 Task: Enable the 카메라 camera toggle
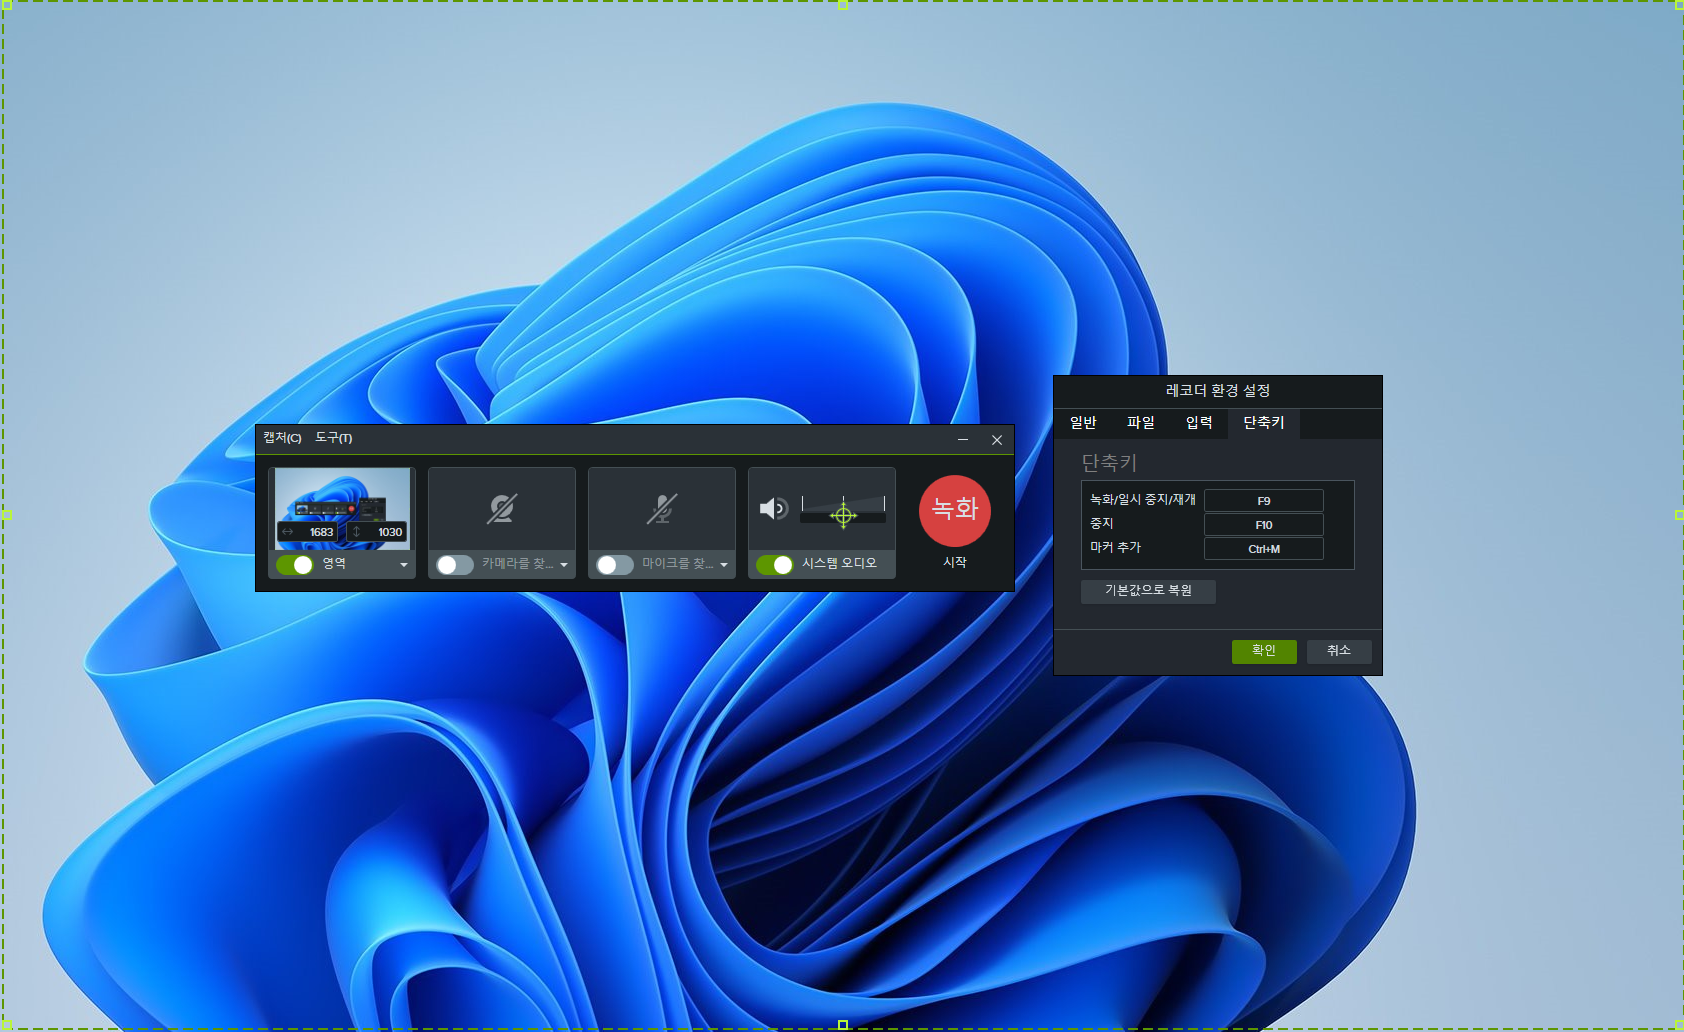point(455,565)
